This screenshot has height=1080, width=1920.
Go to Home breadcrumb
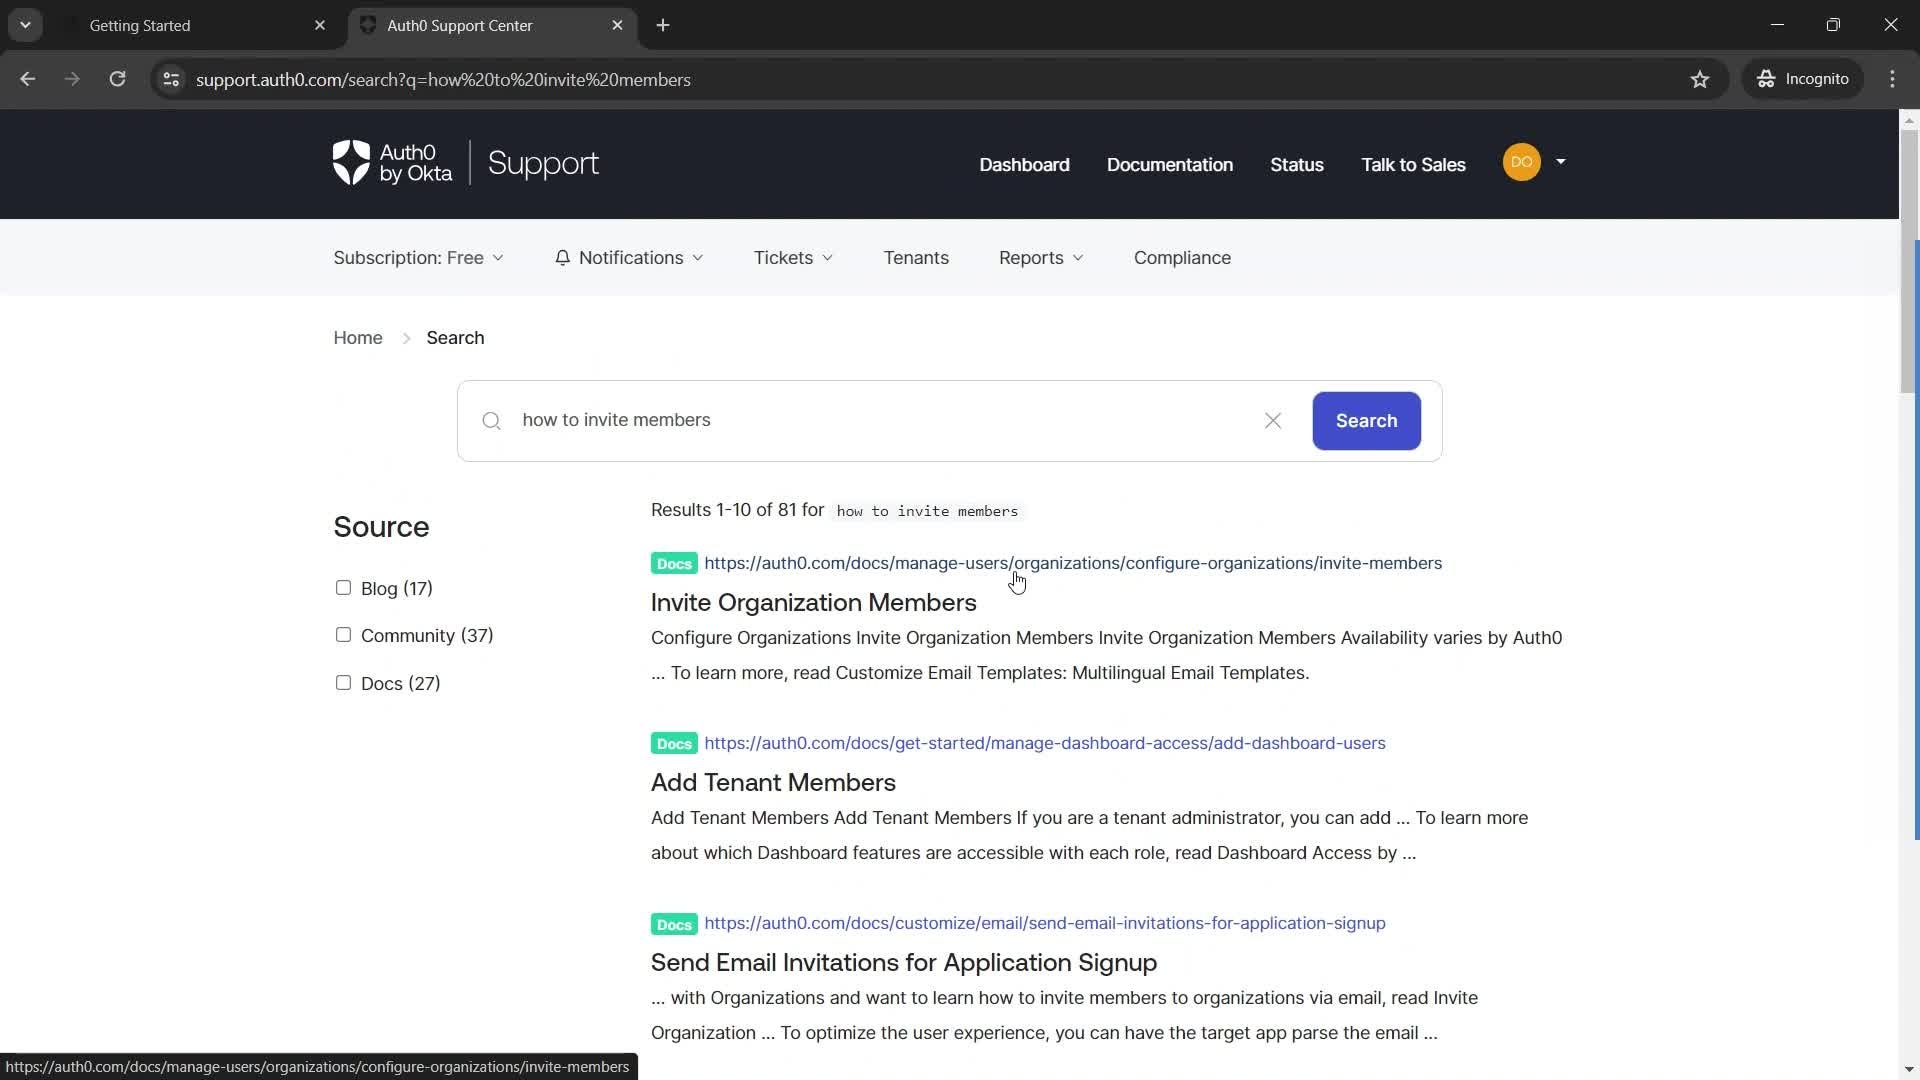tap(358, 338)
